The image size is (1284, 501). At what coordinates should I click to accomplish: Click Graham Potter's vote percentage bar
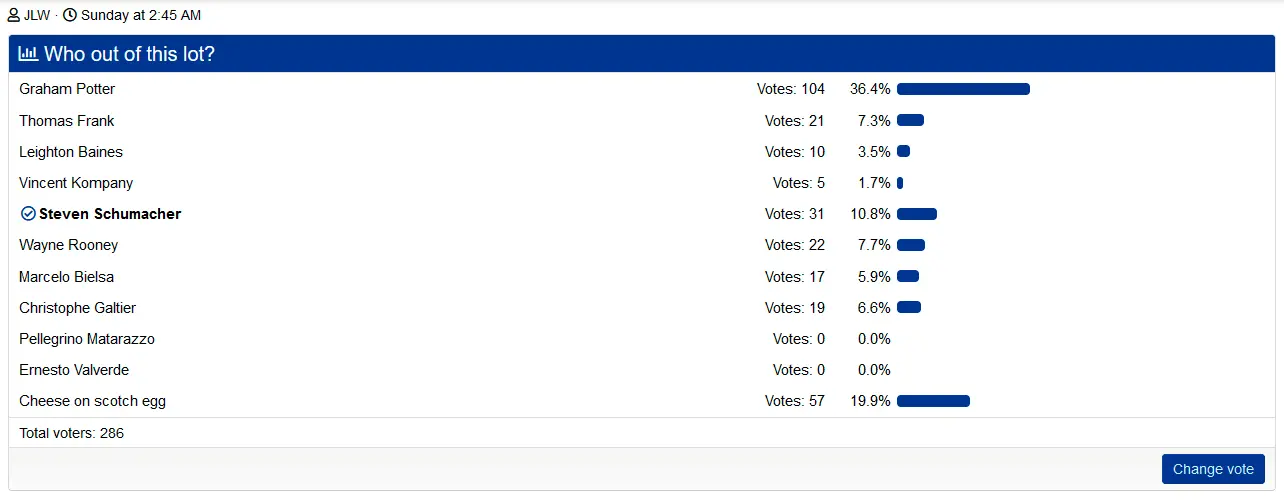963,89
